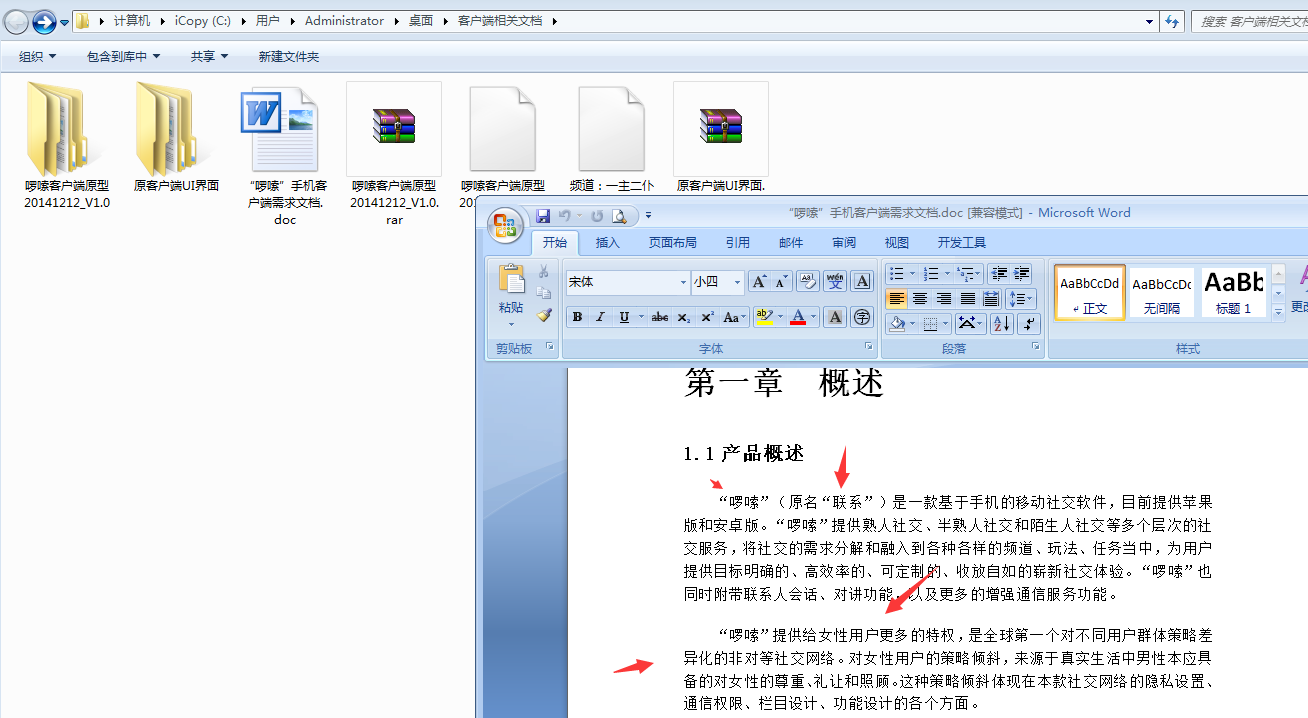Open the Change Case (Aa) dropdown

click(736, 317)
